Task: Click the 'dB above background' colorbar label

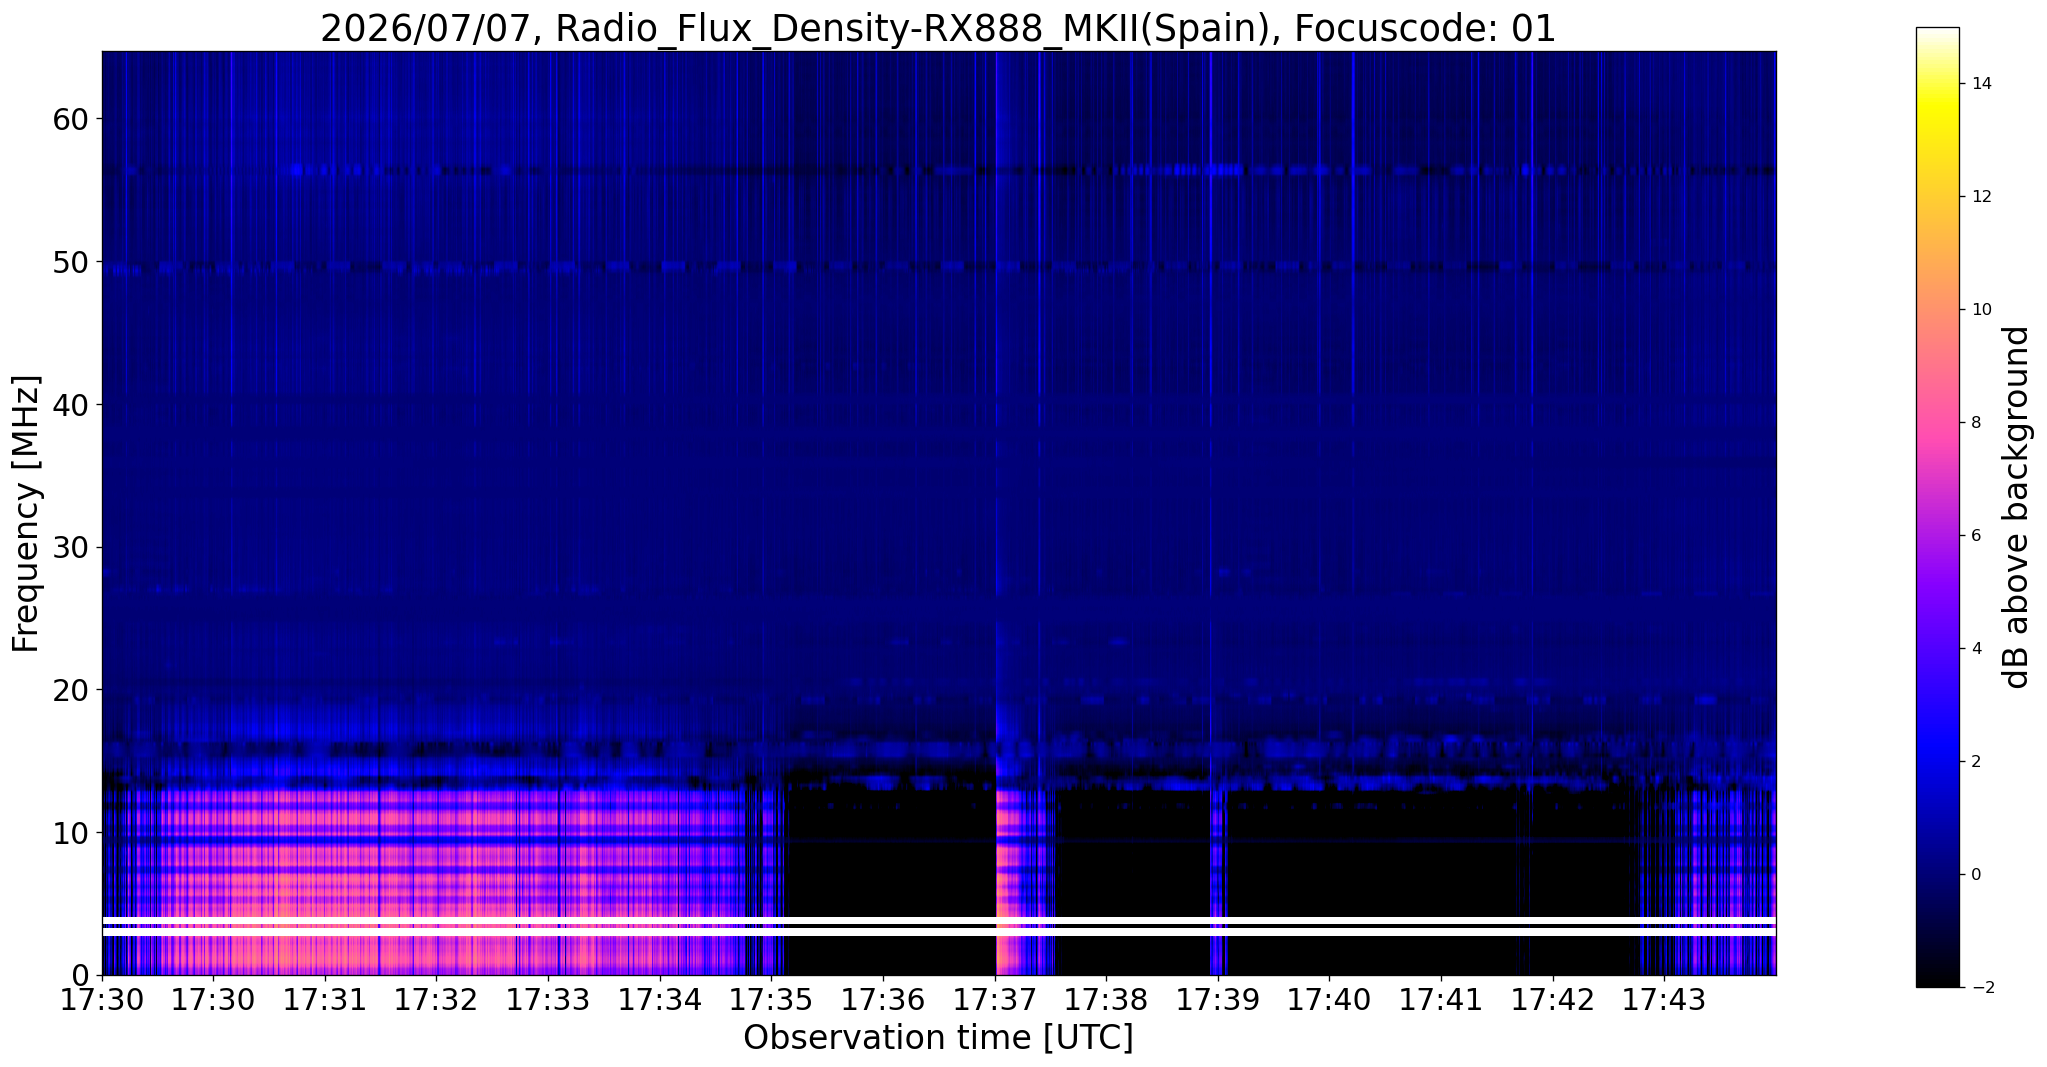Action: point(2018,507)
